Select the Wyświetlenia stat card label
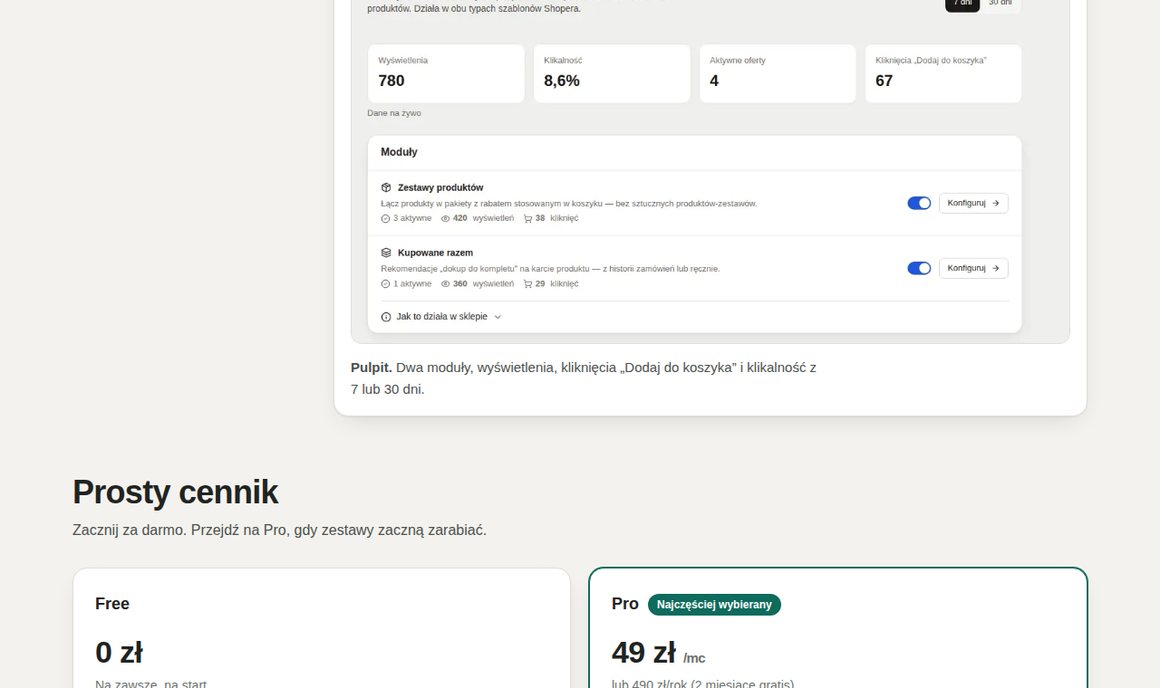The width and height of the screenshot is (1160, 688). tap(402, 61)
